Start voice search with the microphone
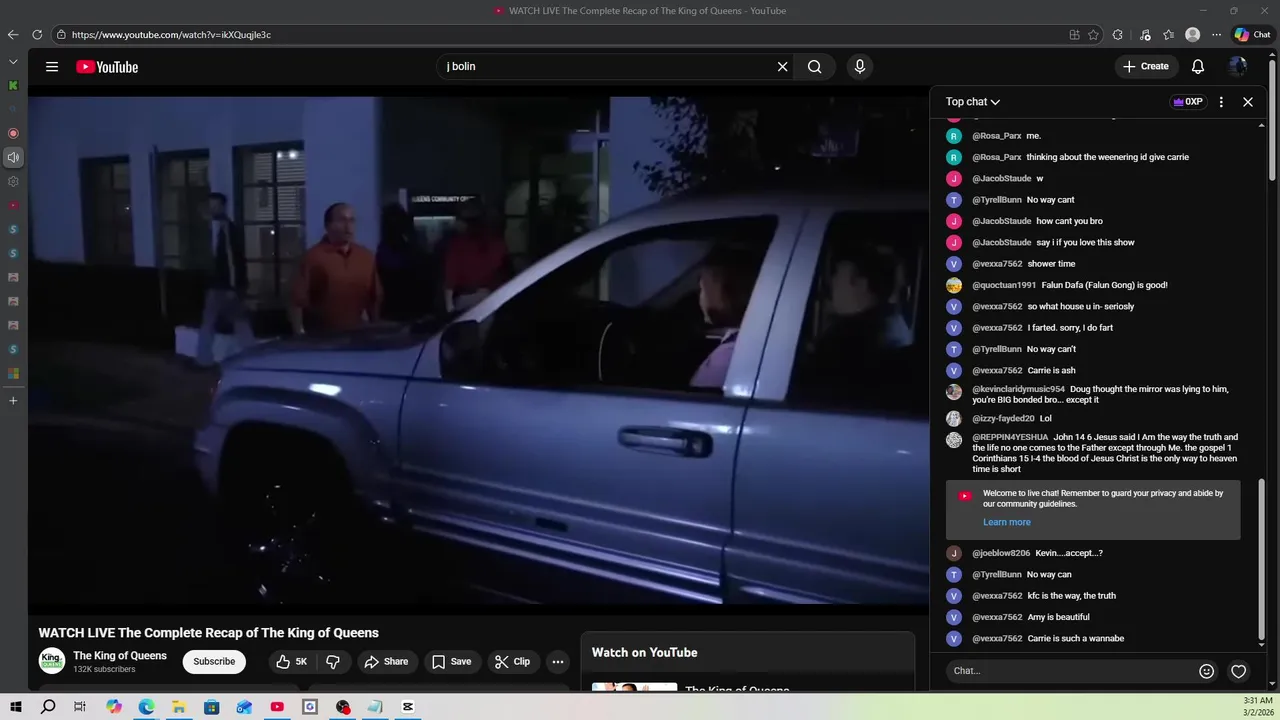1280x720 pixels. [x=859, y=67]
